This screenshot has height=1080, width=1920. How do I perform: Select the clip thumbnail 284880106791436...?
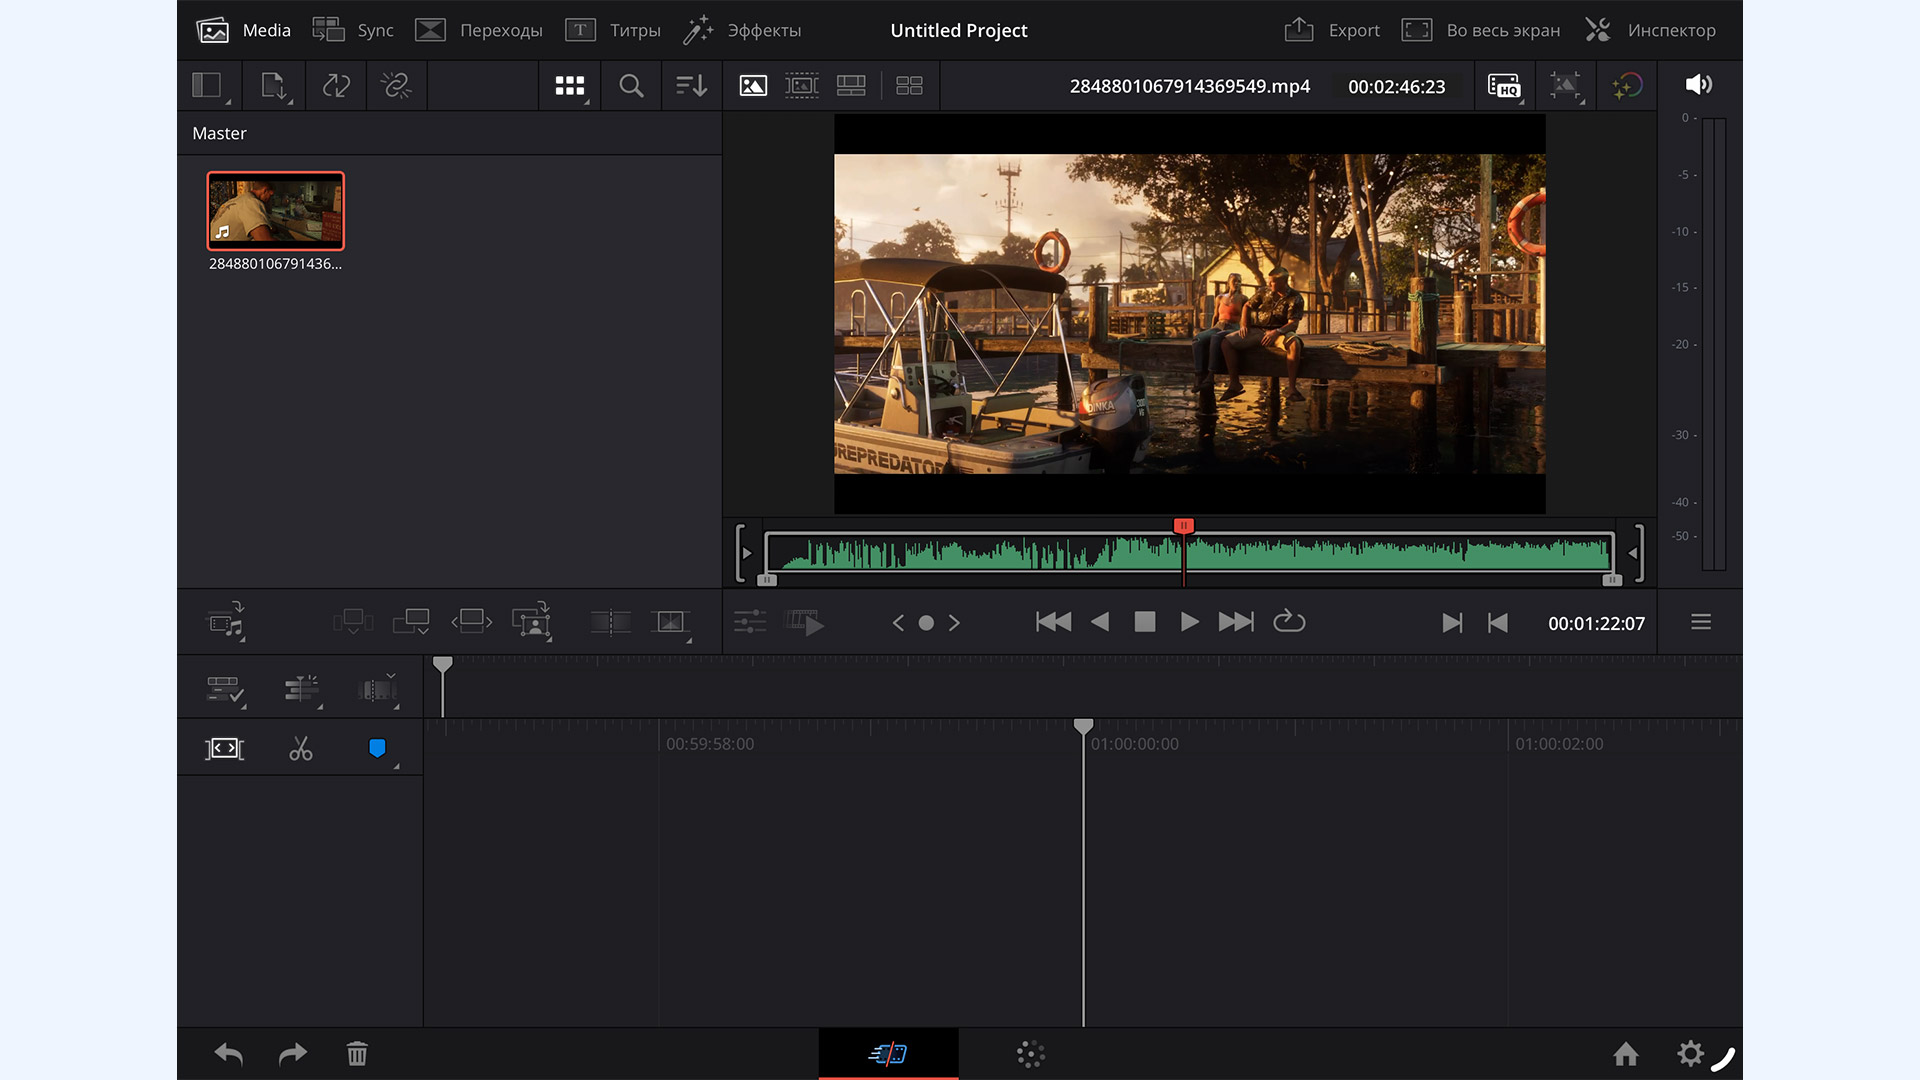coord(276,211)
